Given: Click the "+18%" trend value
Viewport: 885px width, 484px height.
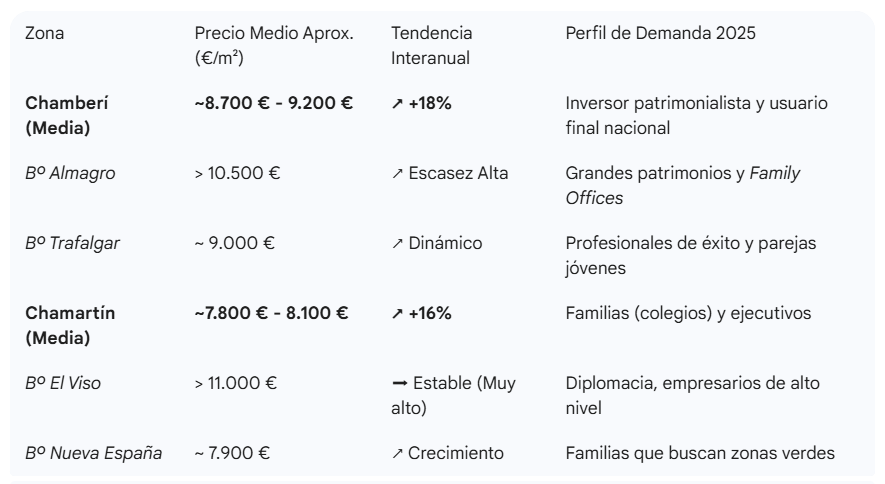Looking at the screenshot, I should click(422, 103).
